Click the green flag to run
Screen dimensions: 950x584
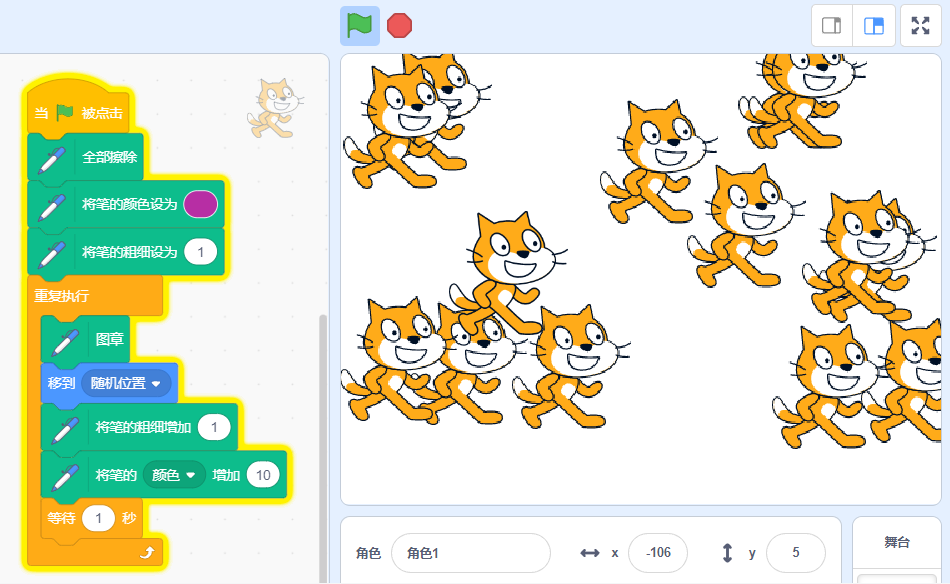tap(359, 26)
